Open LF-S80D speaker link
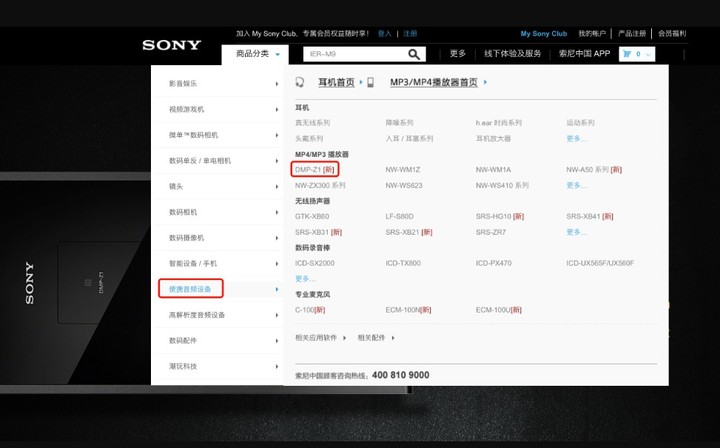The image size is (720, 448). point(399,216)
